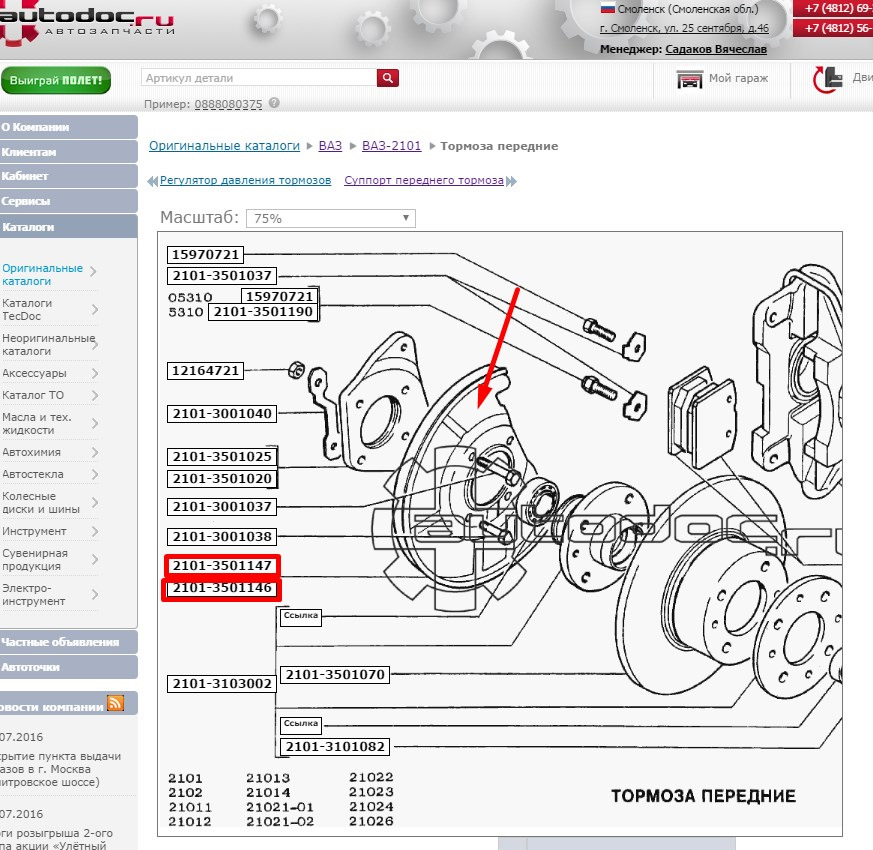Click the next section double-arrow icon

(x=511, y=181)
